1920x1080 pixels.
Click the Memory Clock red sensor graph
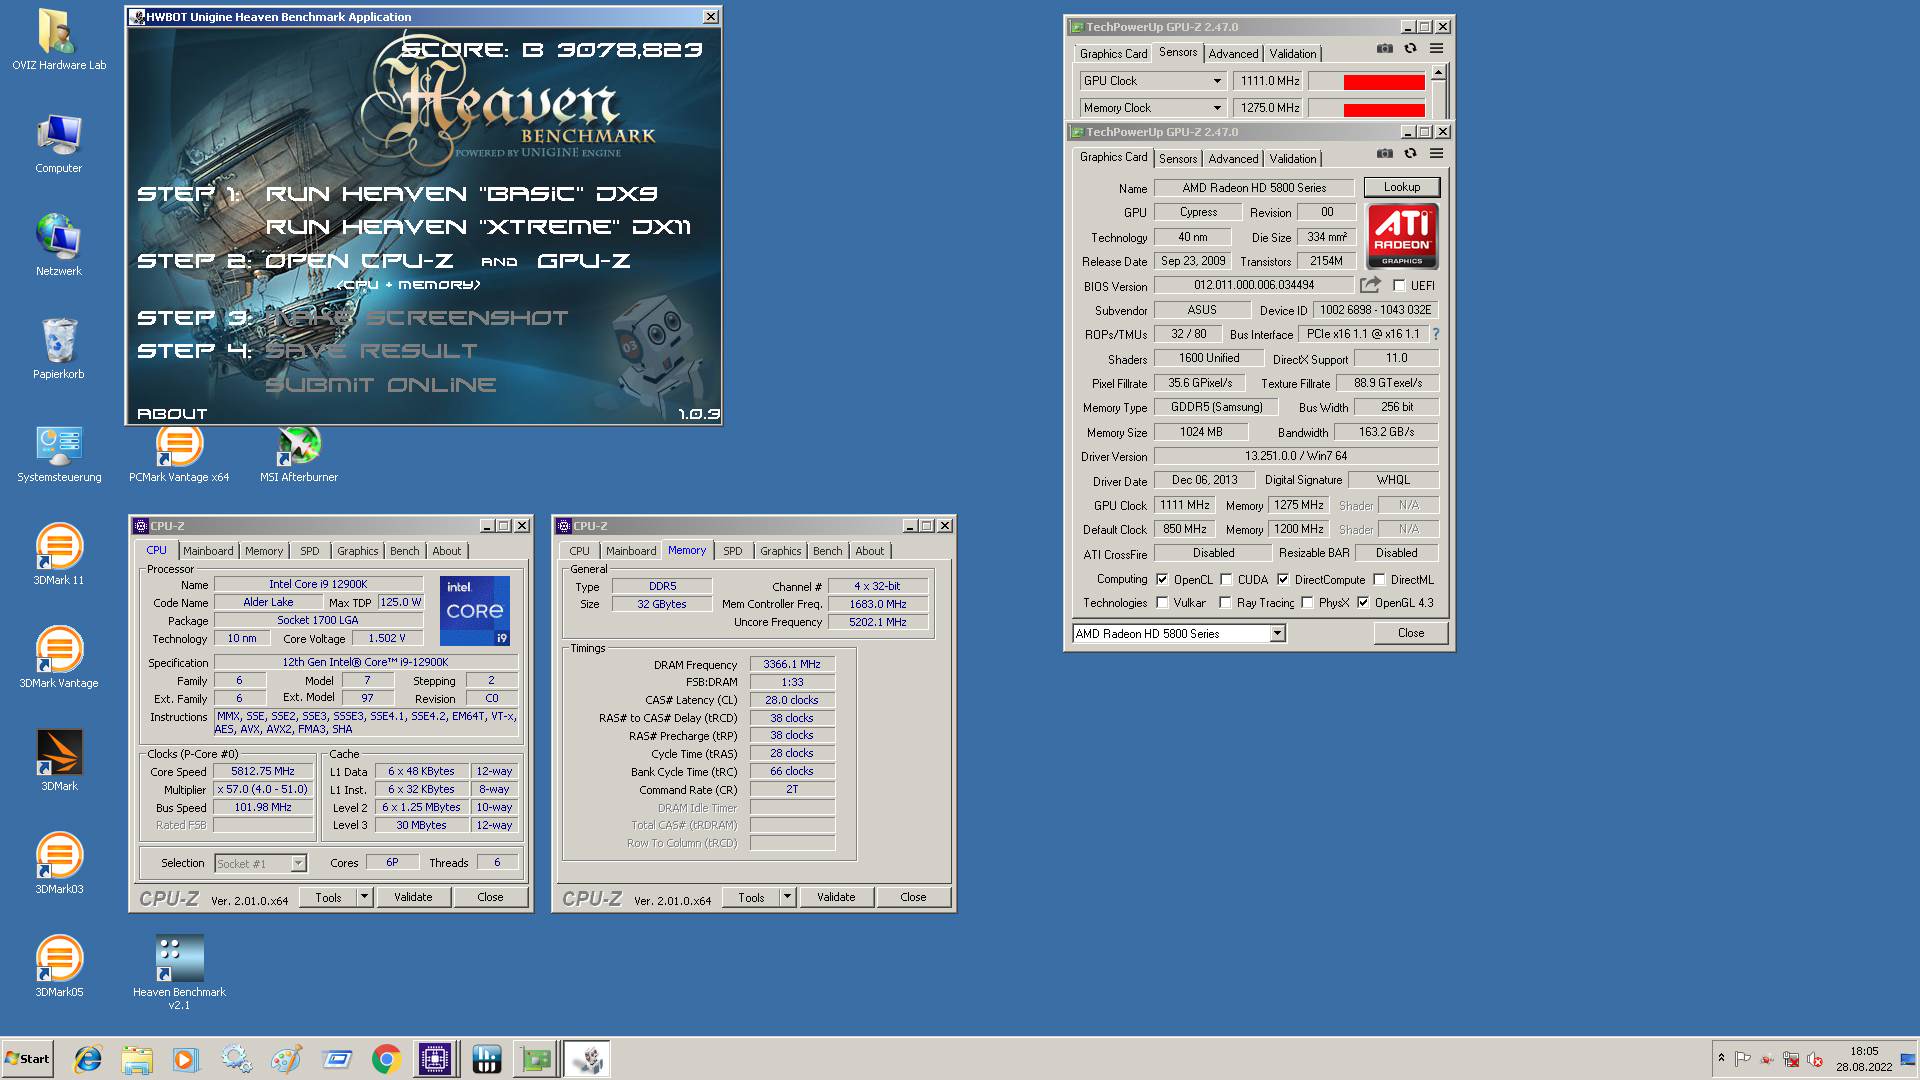pyautogui.click(x=1366, y=108)
